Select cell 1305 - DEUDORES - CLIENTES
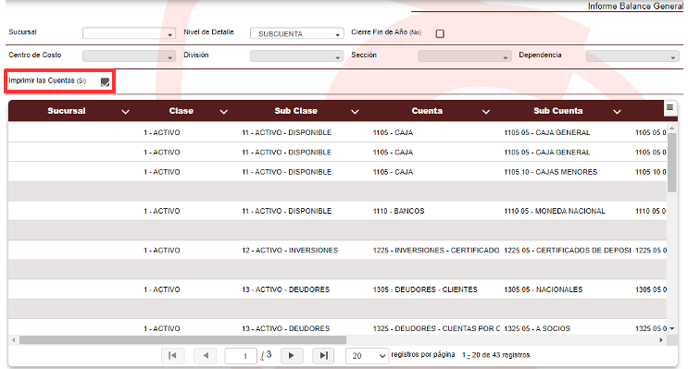 pyautogui.click(x=425, y=290)
